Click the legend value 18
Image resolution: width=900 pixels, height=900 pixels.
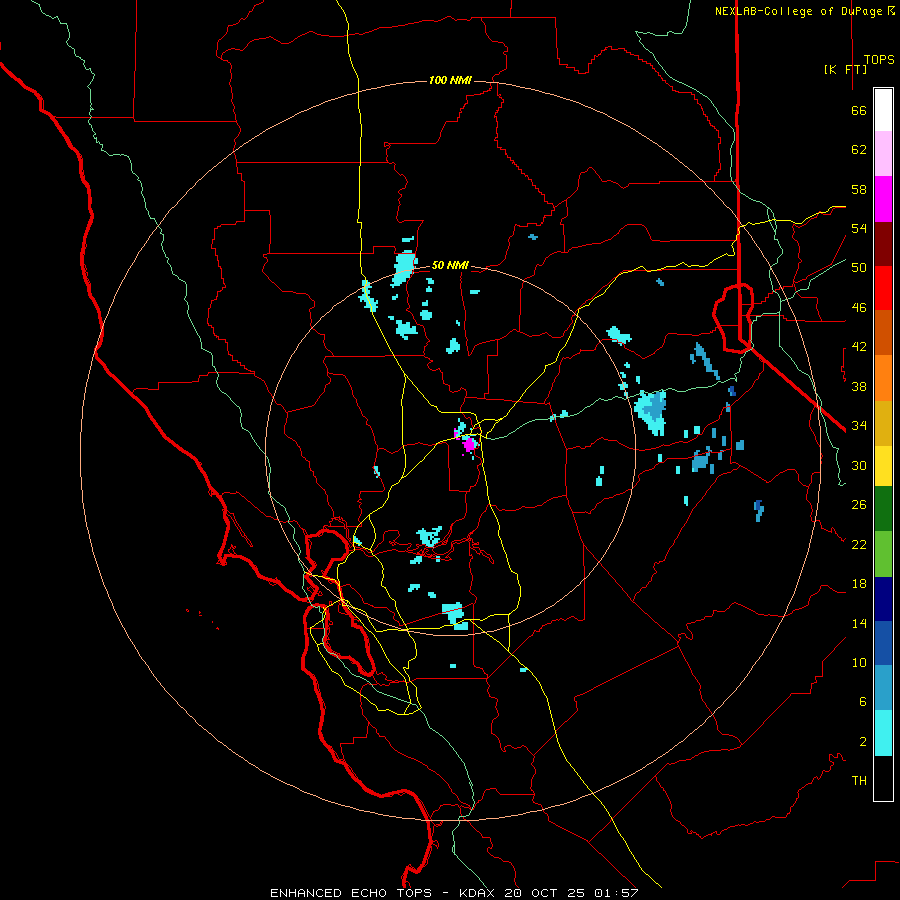(859, 584)
